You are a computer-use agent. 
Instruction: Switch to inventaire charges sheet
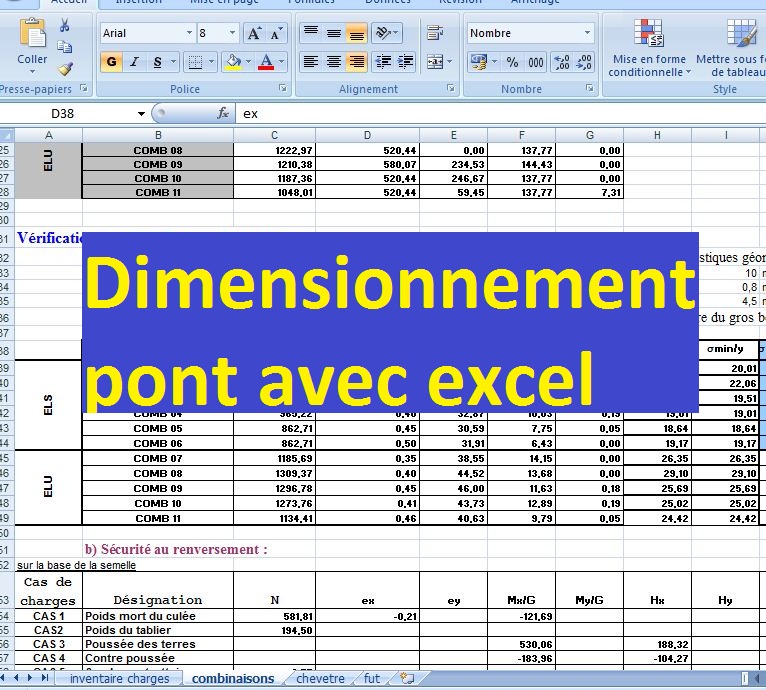click(119, 678)
